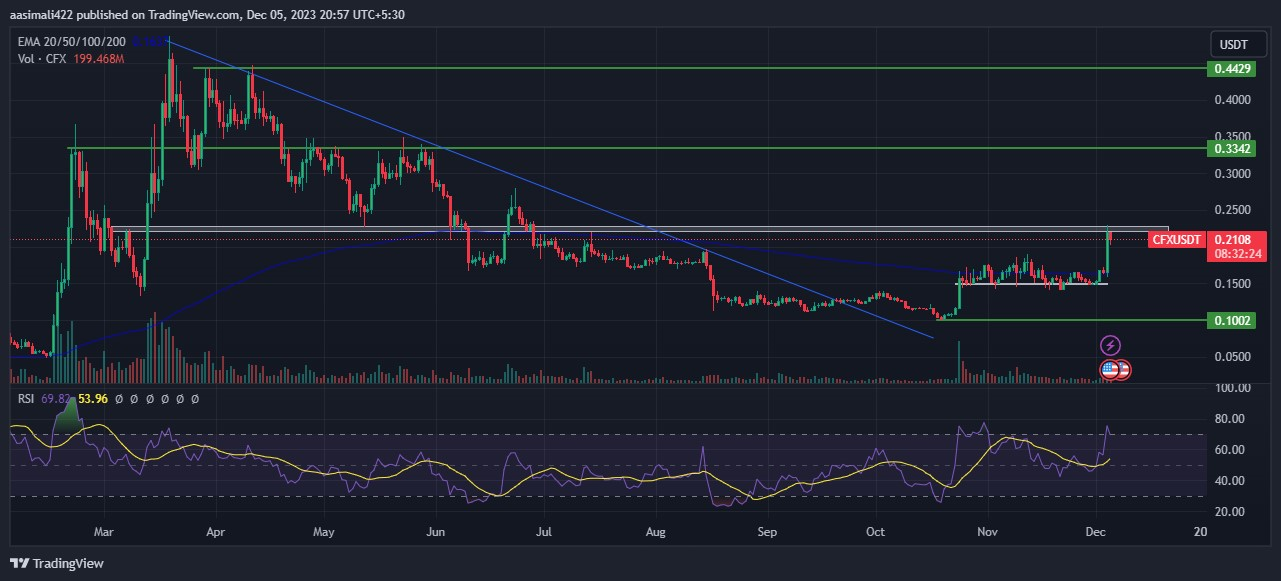The width and height of the screenshot is (1281, 581).
Task: Click the Nov label on time axis
Action: coord(988,533)
